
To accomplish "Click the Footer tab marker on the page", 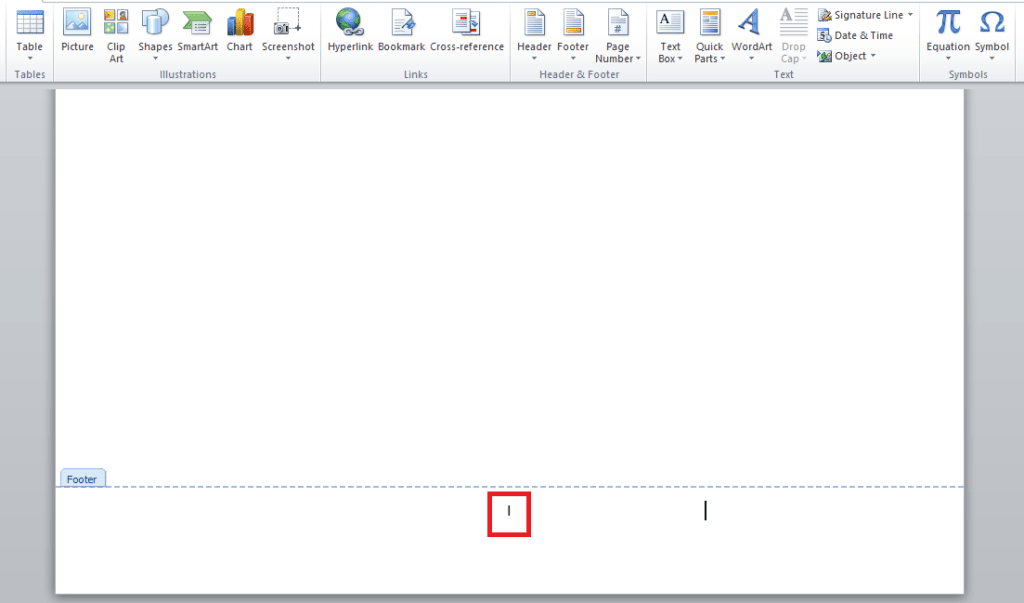I will tap(82, 478).
